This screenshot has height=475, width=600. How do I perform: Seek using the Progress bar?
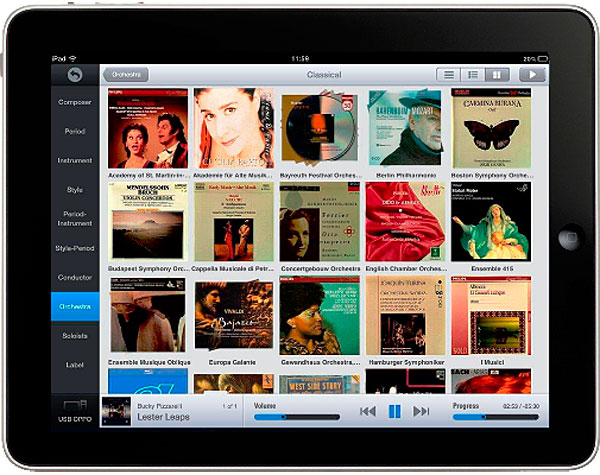tap(495, 417)
